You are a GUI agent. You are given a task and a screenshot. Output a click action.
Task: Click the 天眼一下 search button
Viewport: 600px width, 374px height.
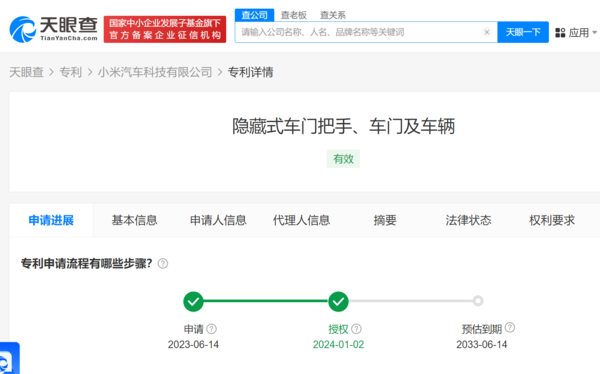523,32
